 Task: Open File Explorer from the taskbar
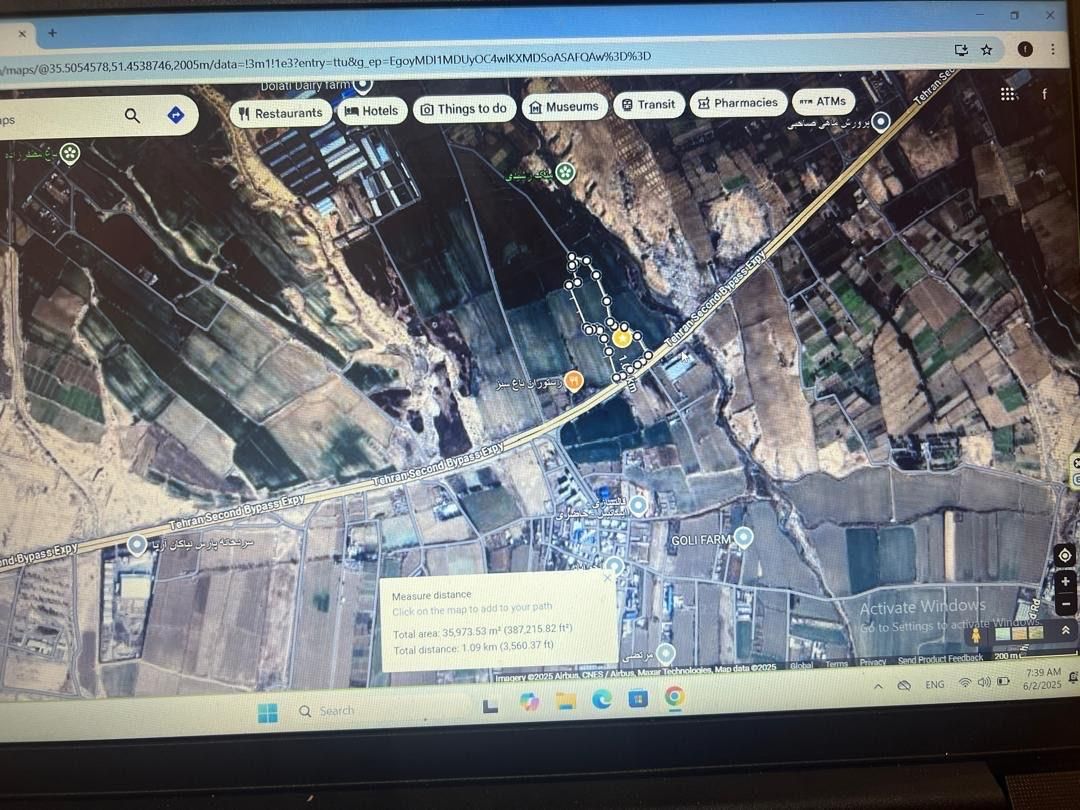tap(565, 701)
